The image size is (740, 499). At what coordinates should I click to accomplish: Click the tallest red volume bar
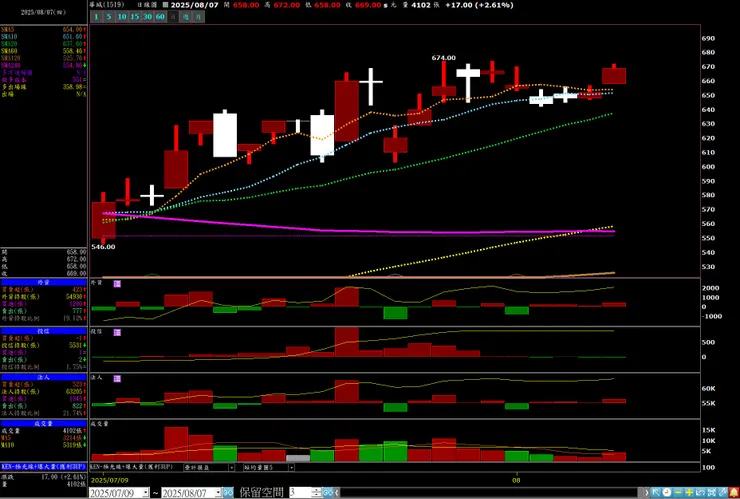[176, 444]
